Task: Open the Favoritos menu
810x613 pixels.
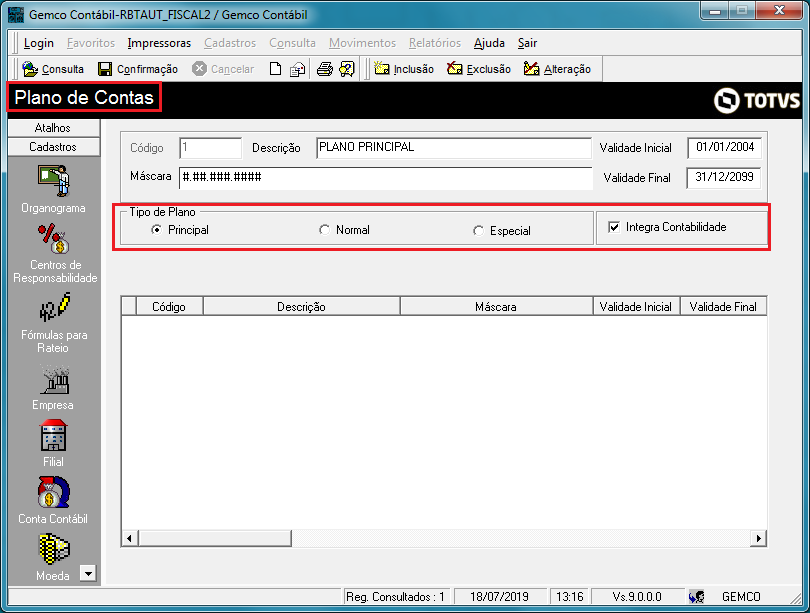Action: point(91,43)
